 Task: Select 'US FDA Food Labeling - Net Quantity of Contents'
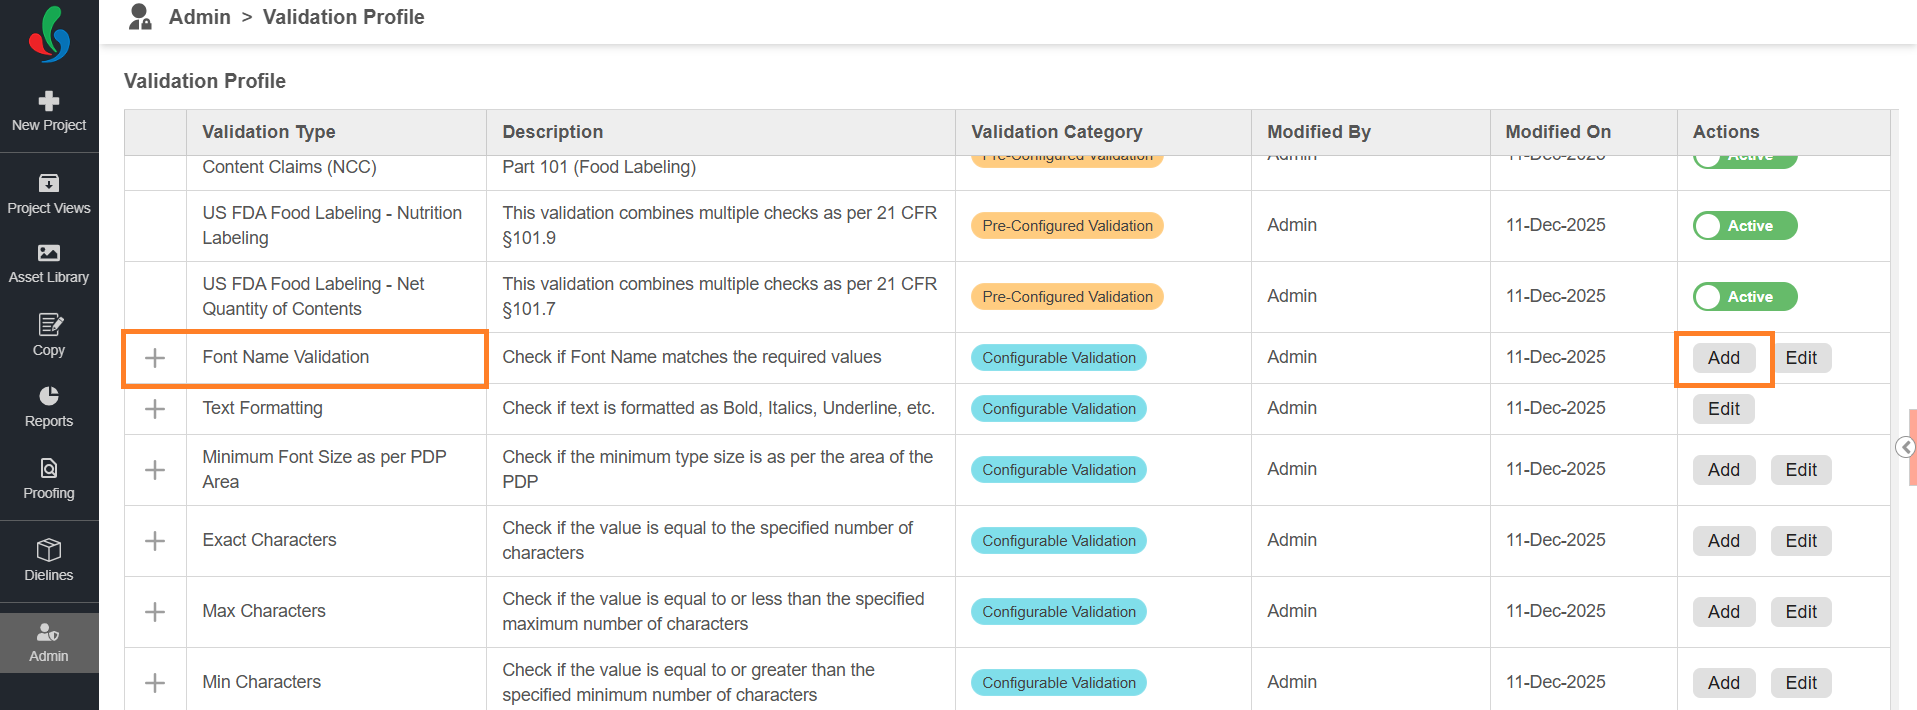[x=313, y=297]
